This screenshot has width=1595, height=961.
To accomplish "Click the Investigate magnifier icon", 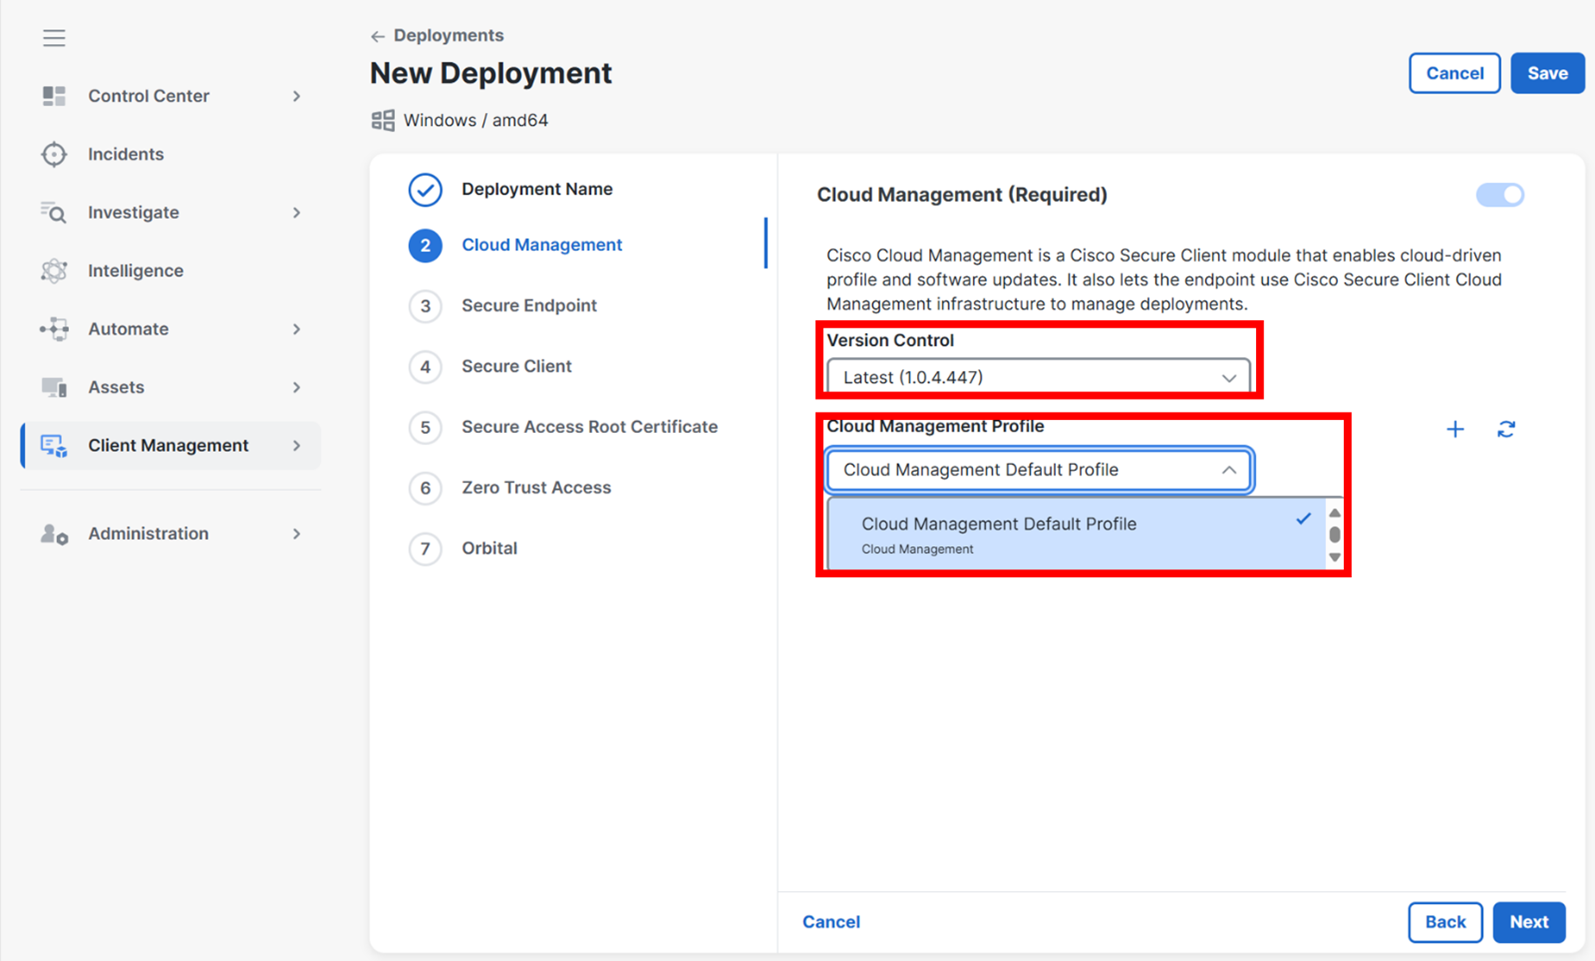I will (x=54, y=213).
